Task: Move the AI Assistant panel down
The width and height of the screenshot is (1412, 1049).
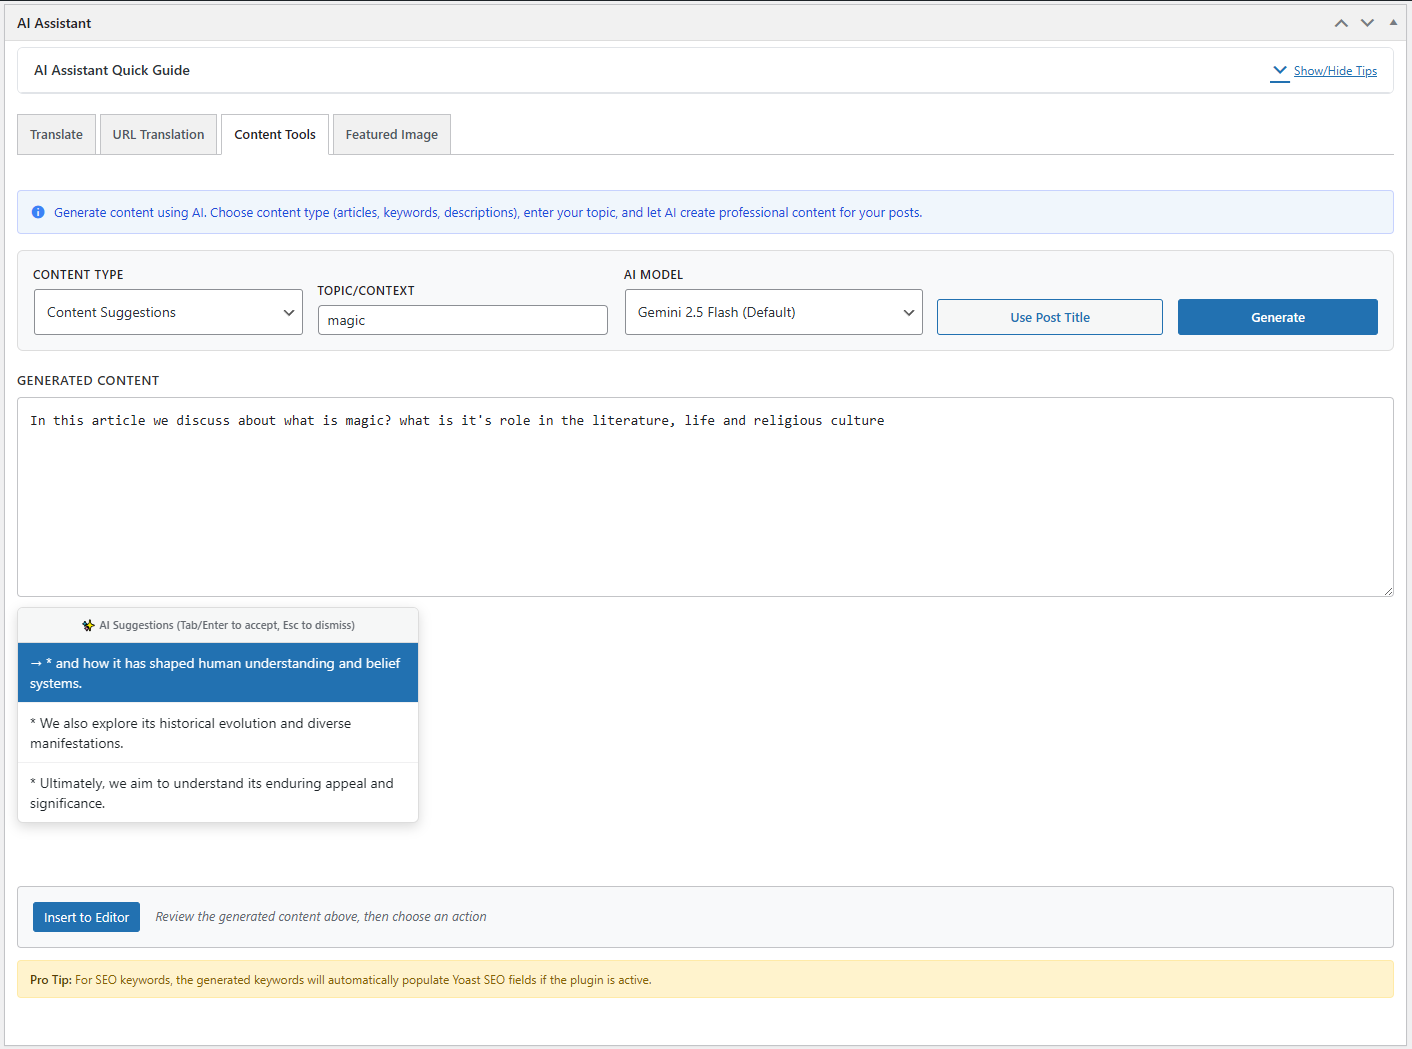Action: (x=1367, y=23)
